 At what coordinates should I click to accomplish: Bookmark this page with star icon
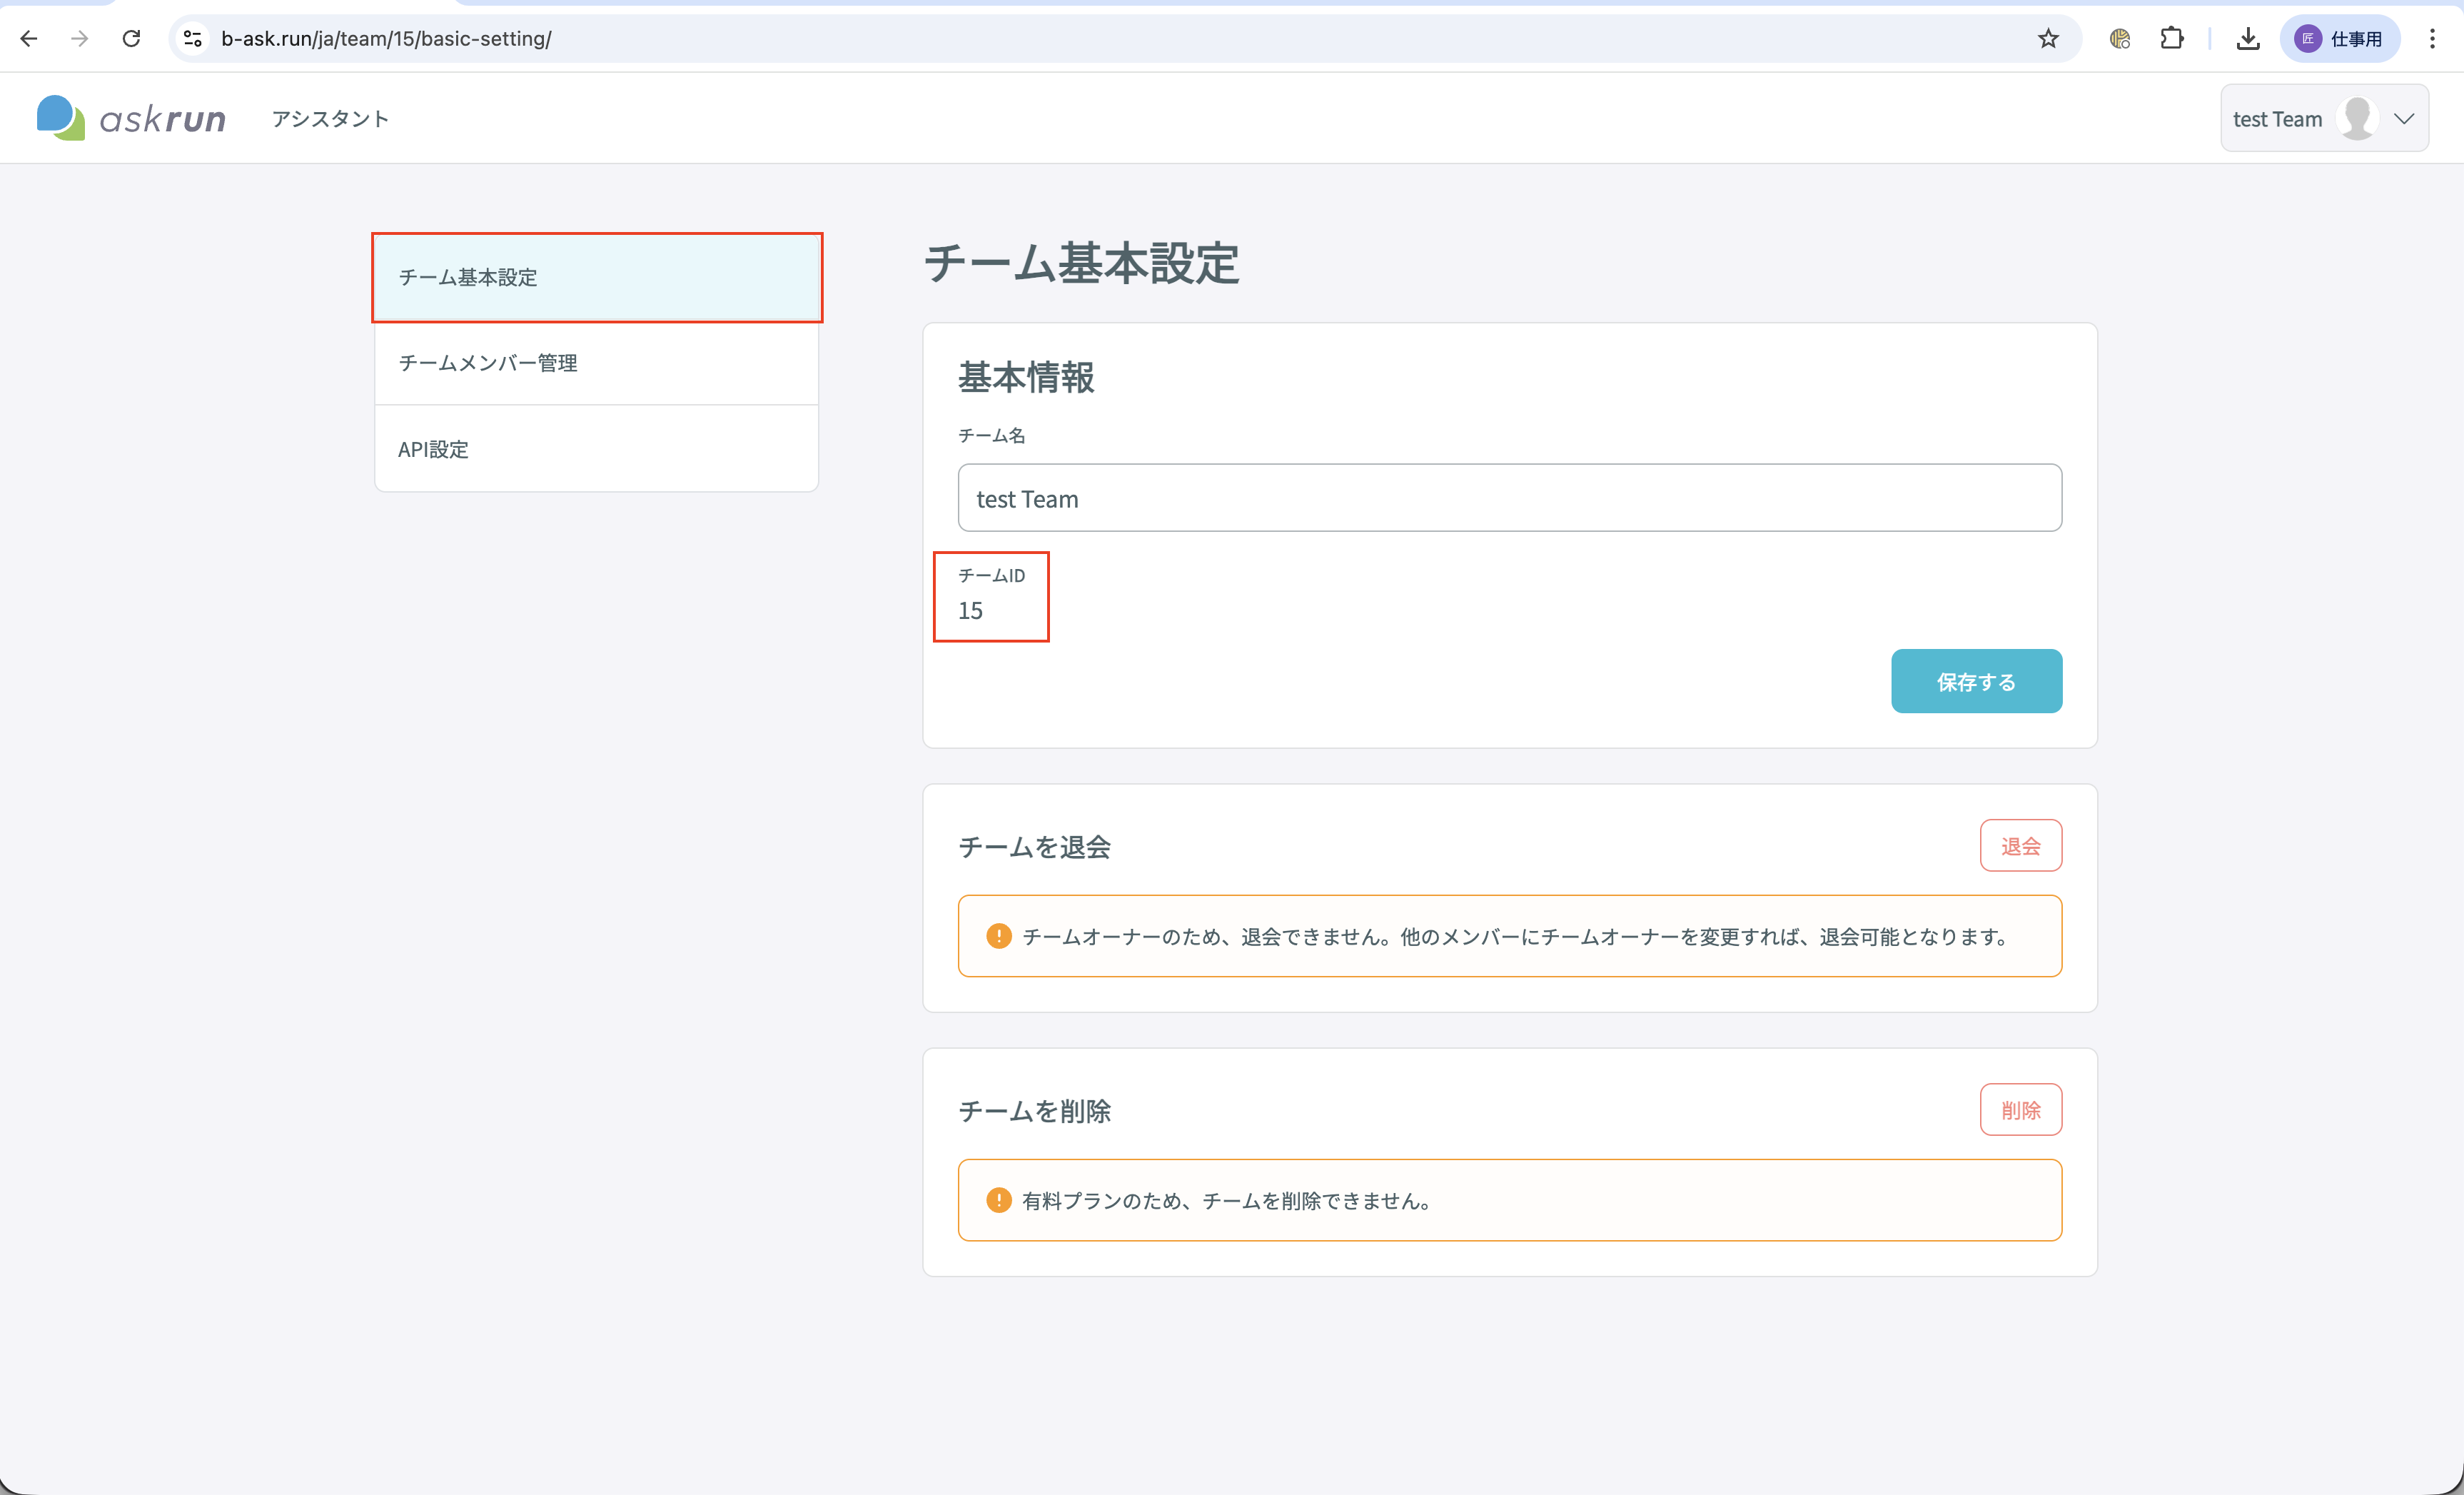click(2048, 38)
